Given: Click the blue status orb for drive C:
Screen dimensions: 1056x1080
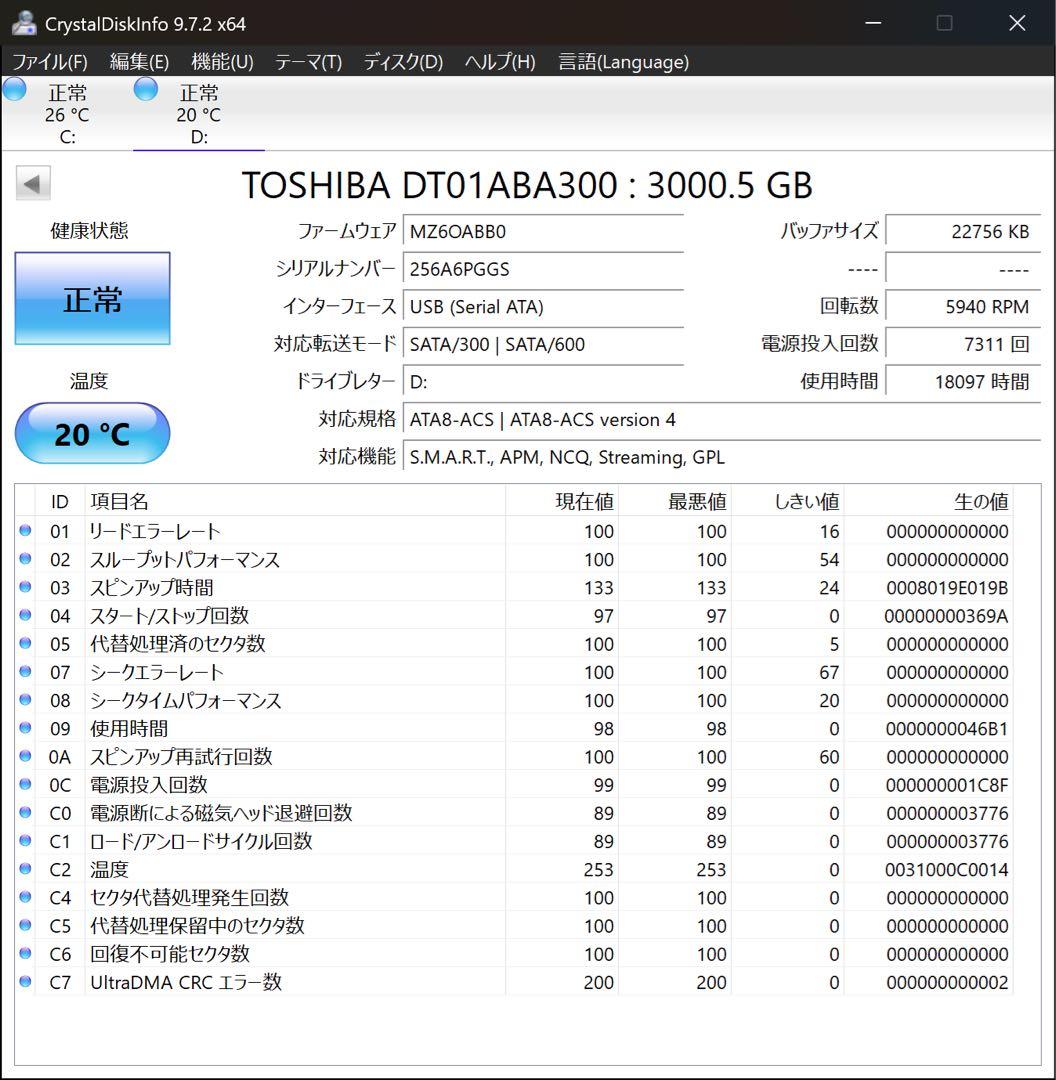Looking at the screenshot, I should pos(14,90).
